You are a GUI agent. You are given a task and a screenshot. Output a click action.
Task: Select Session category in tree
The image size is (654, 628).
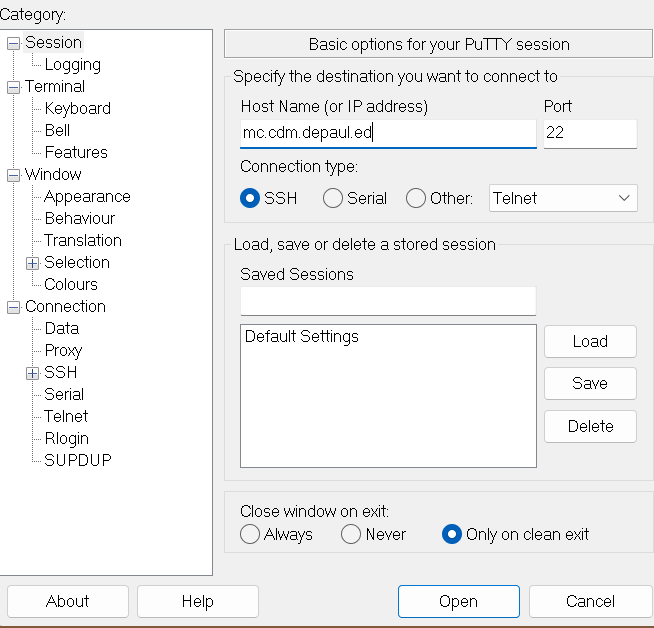53,43
